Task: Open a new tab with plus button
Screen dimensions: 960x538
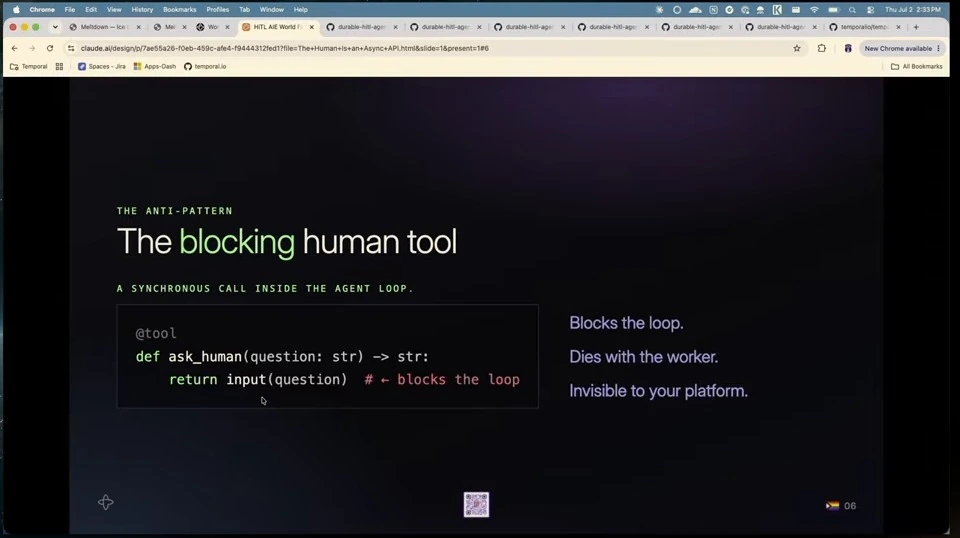Action: click(916, 27)
